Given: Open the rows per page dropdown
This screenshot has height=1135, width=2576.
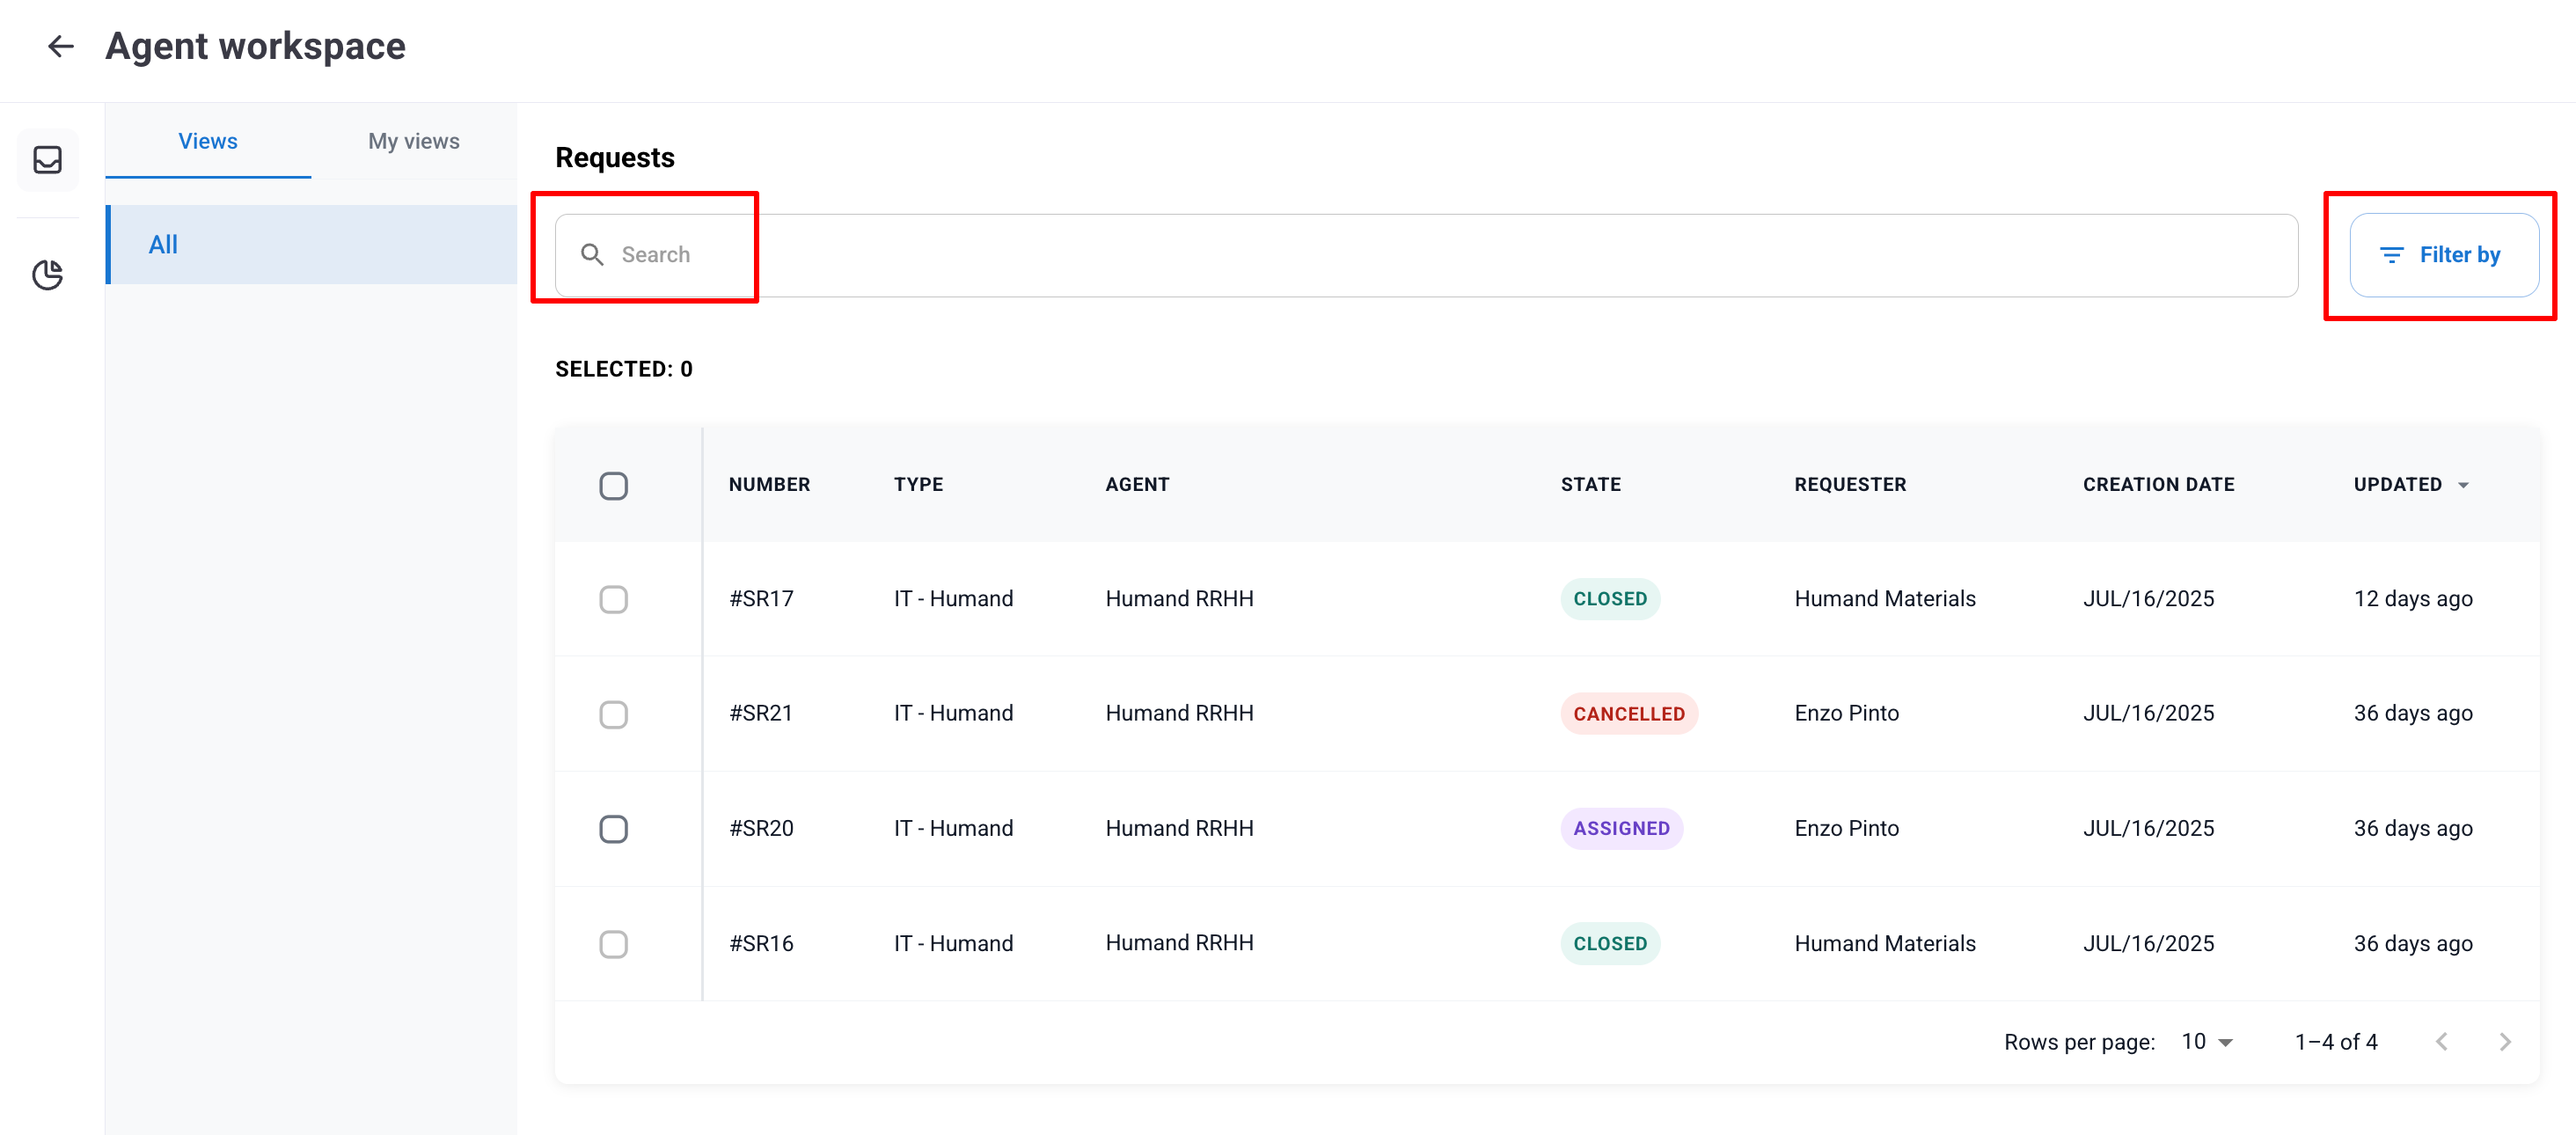Looking at the screenshot, I should pos(2206,1042).
